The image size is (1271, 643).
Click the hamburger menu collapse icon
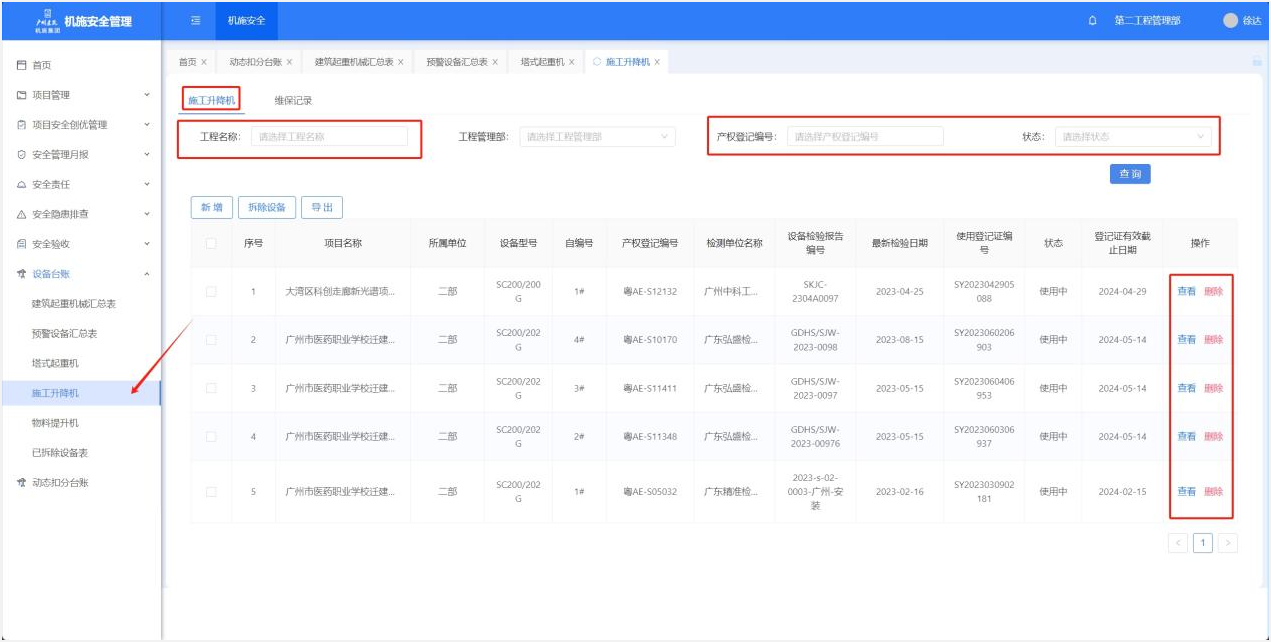tap(195, 20)
